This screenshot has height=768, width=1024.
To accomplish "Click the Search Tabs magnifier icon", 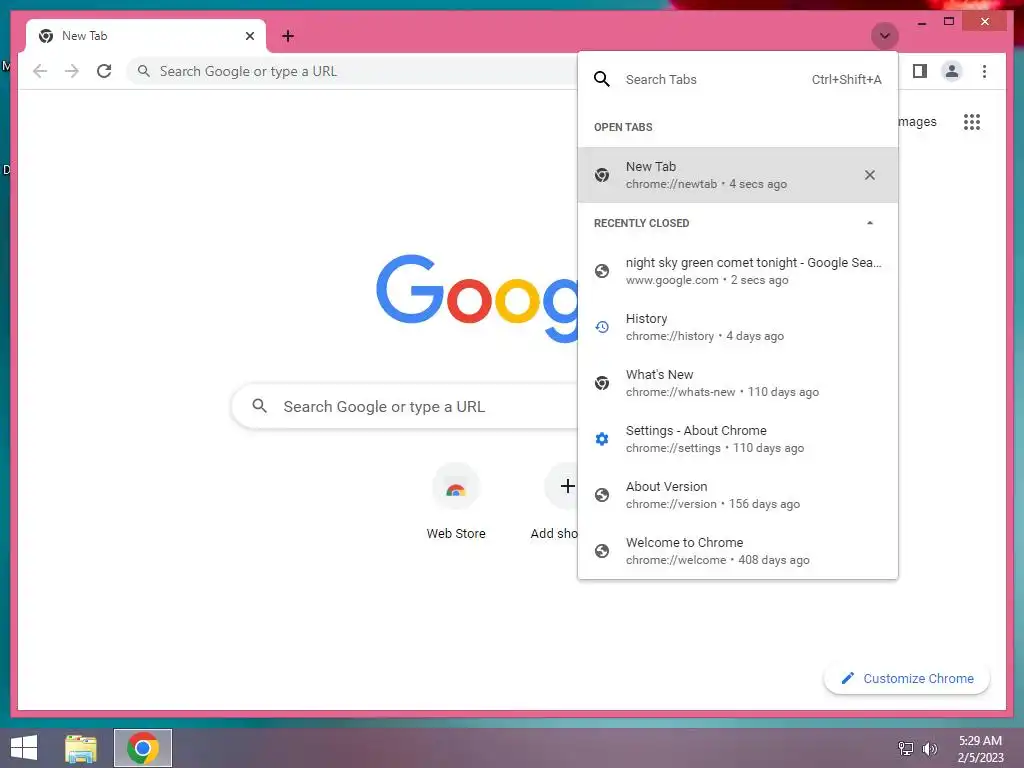I will (601, 80).
